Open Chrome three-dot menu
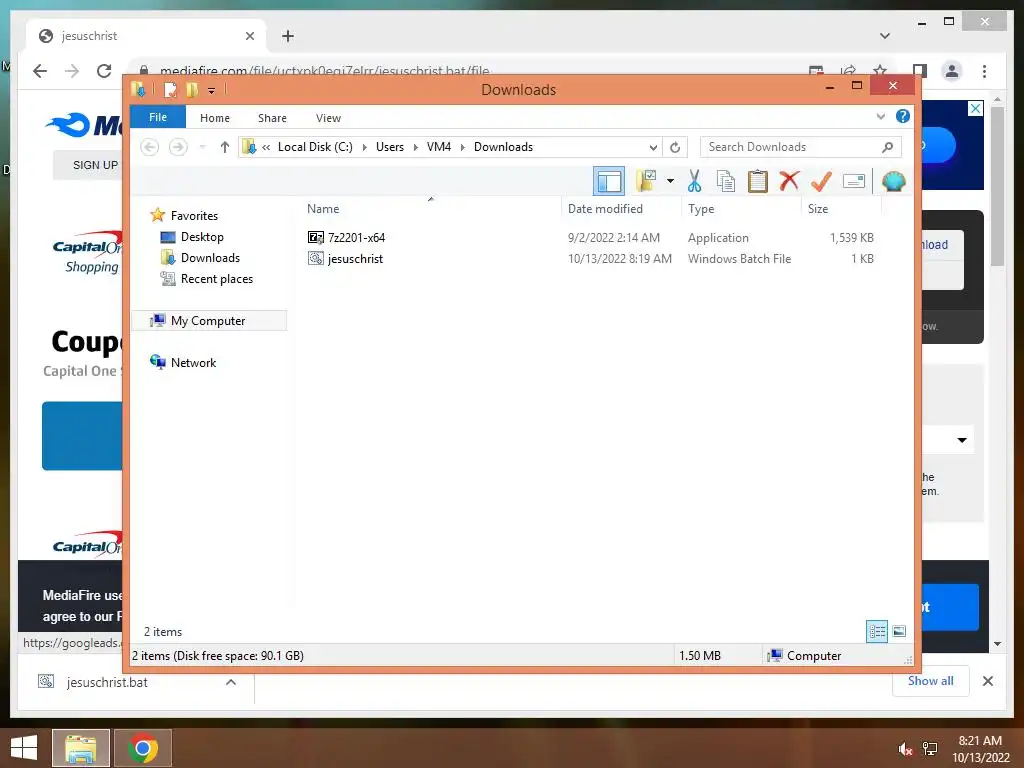 (x=984, y=71)
